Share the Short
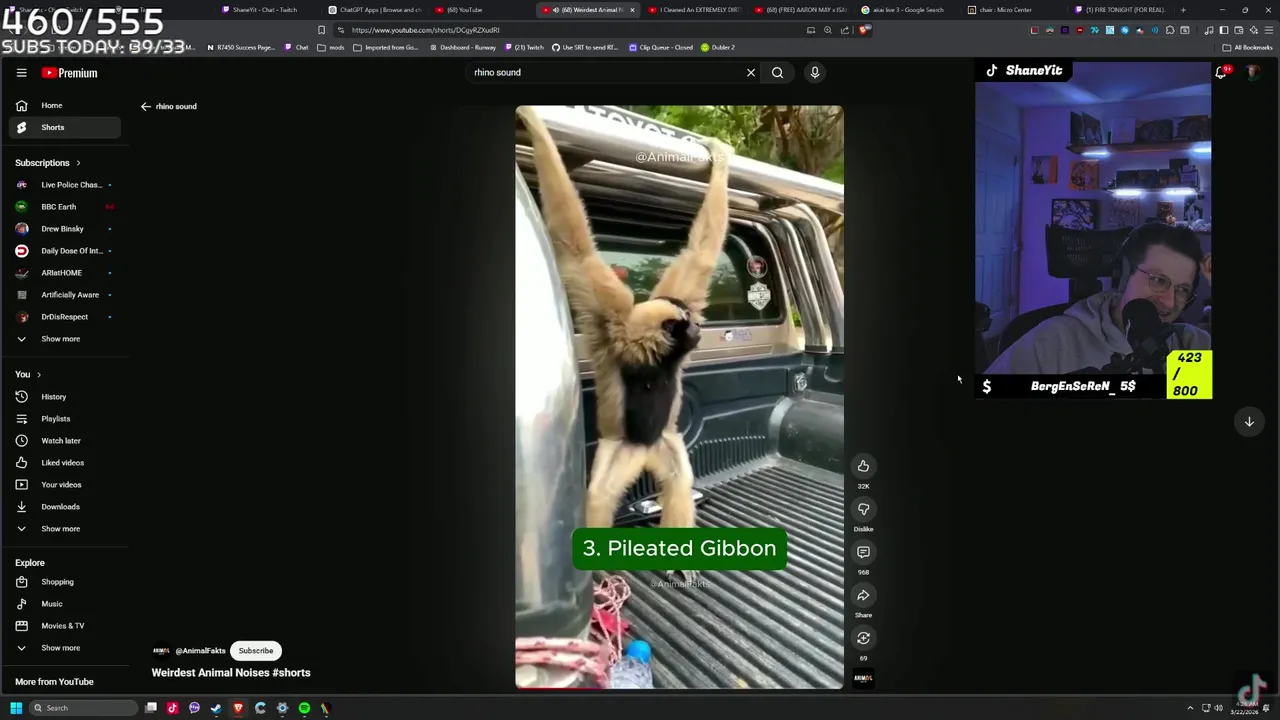1280x720 pixels. [x=863, y=596]
